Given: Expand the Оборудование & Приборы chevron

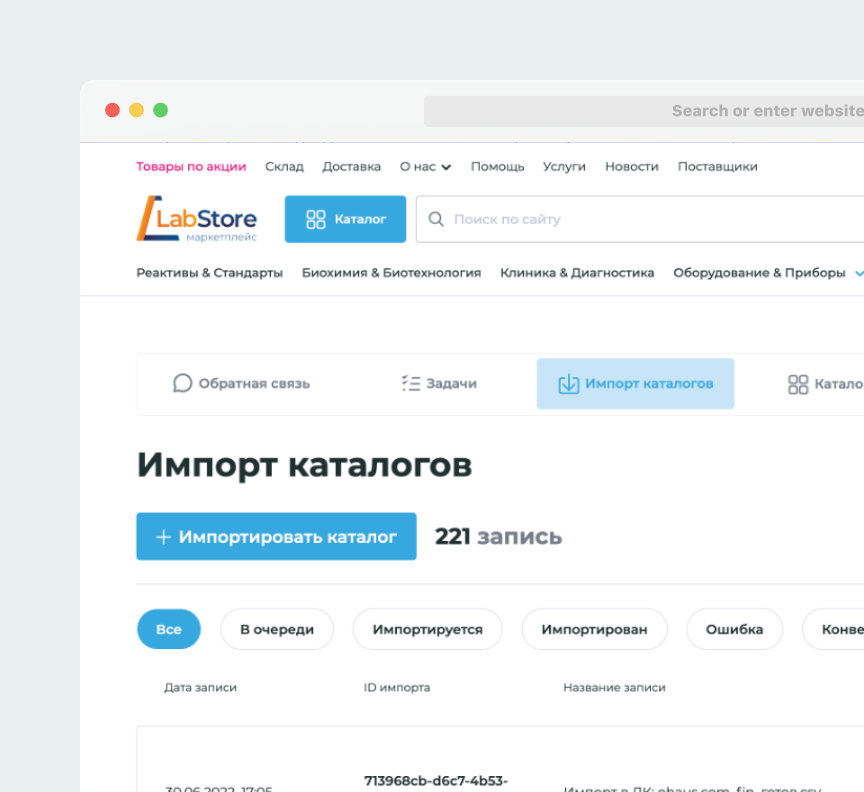Looking at the screenshot, I should pyautogui.click(x=858, y=273).
